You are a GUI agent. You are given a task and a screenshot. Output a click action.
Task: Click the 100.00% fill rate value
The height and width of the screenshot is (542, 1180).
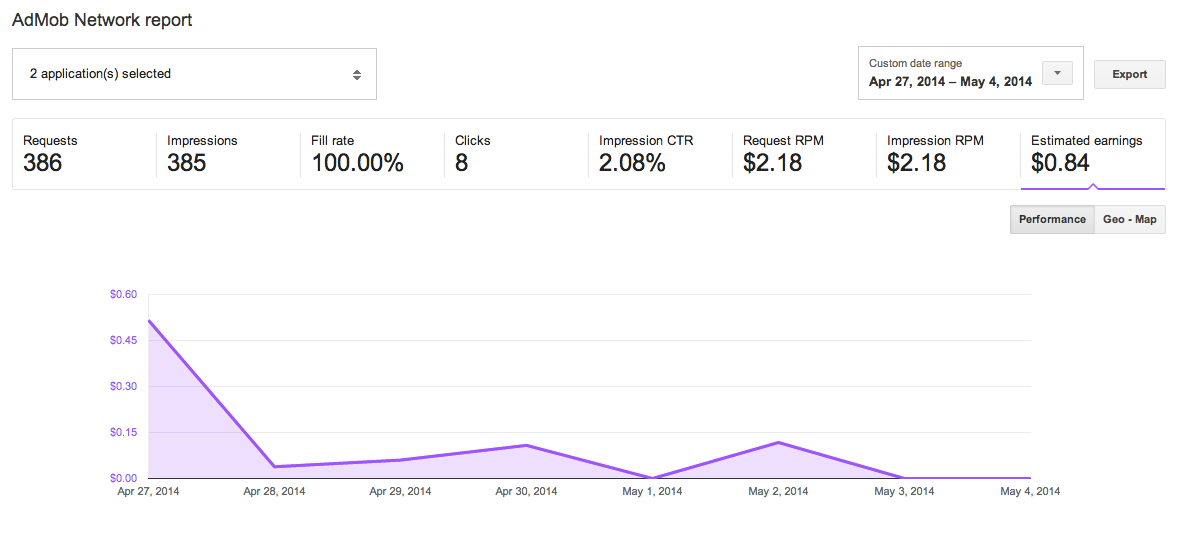tap(357, 163)
